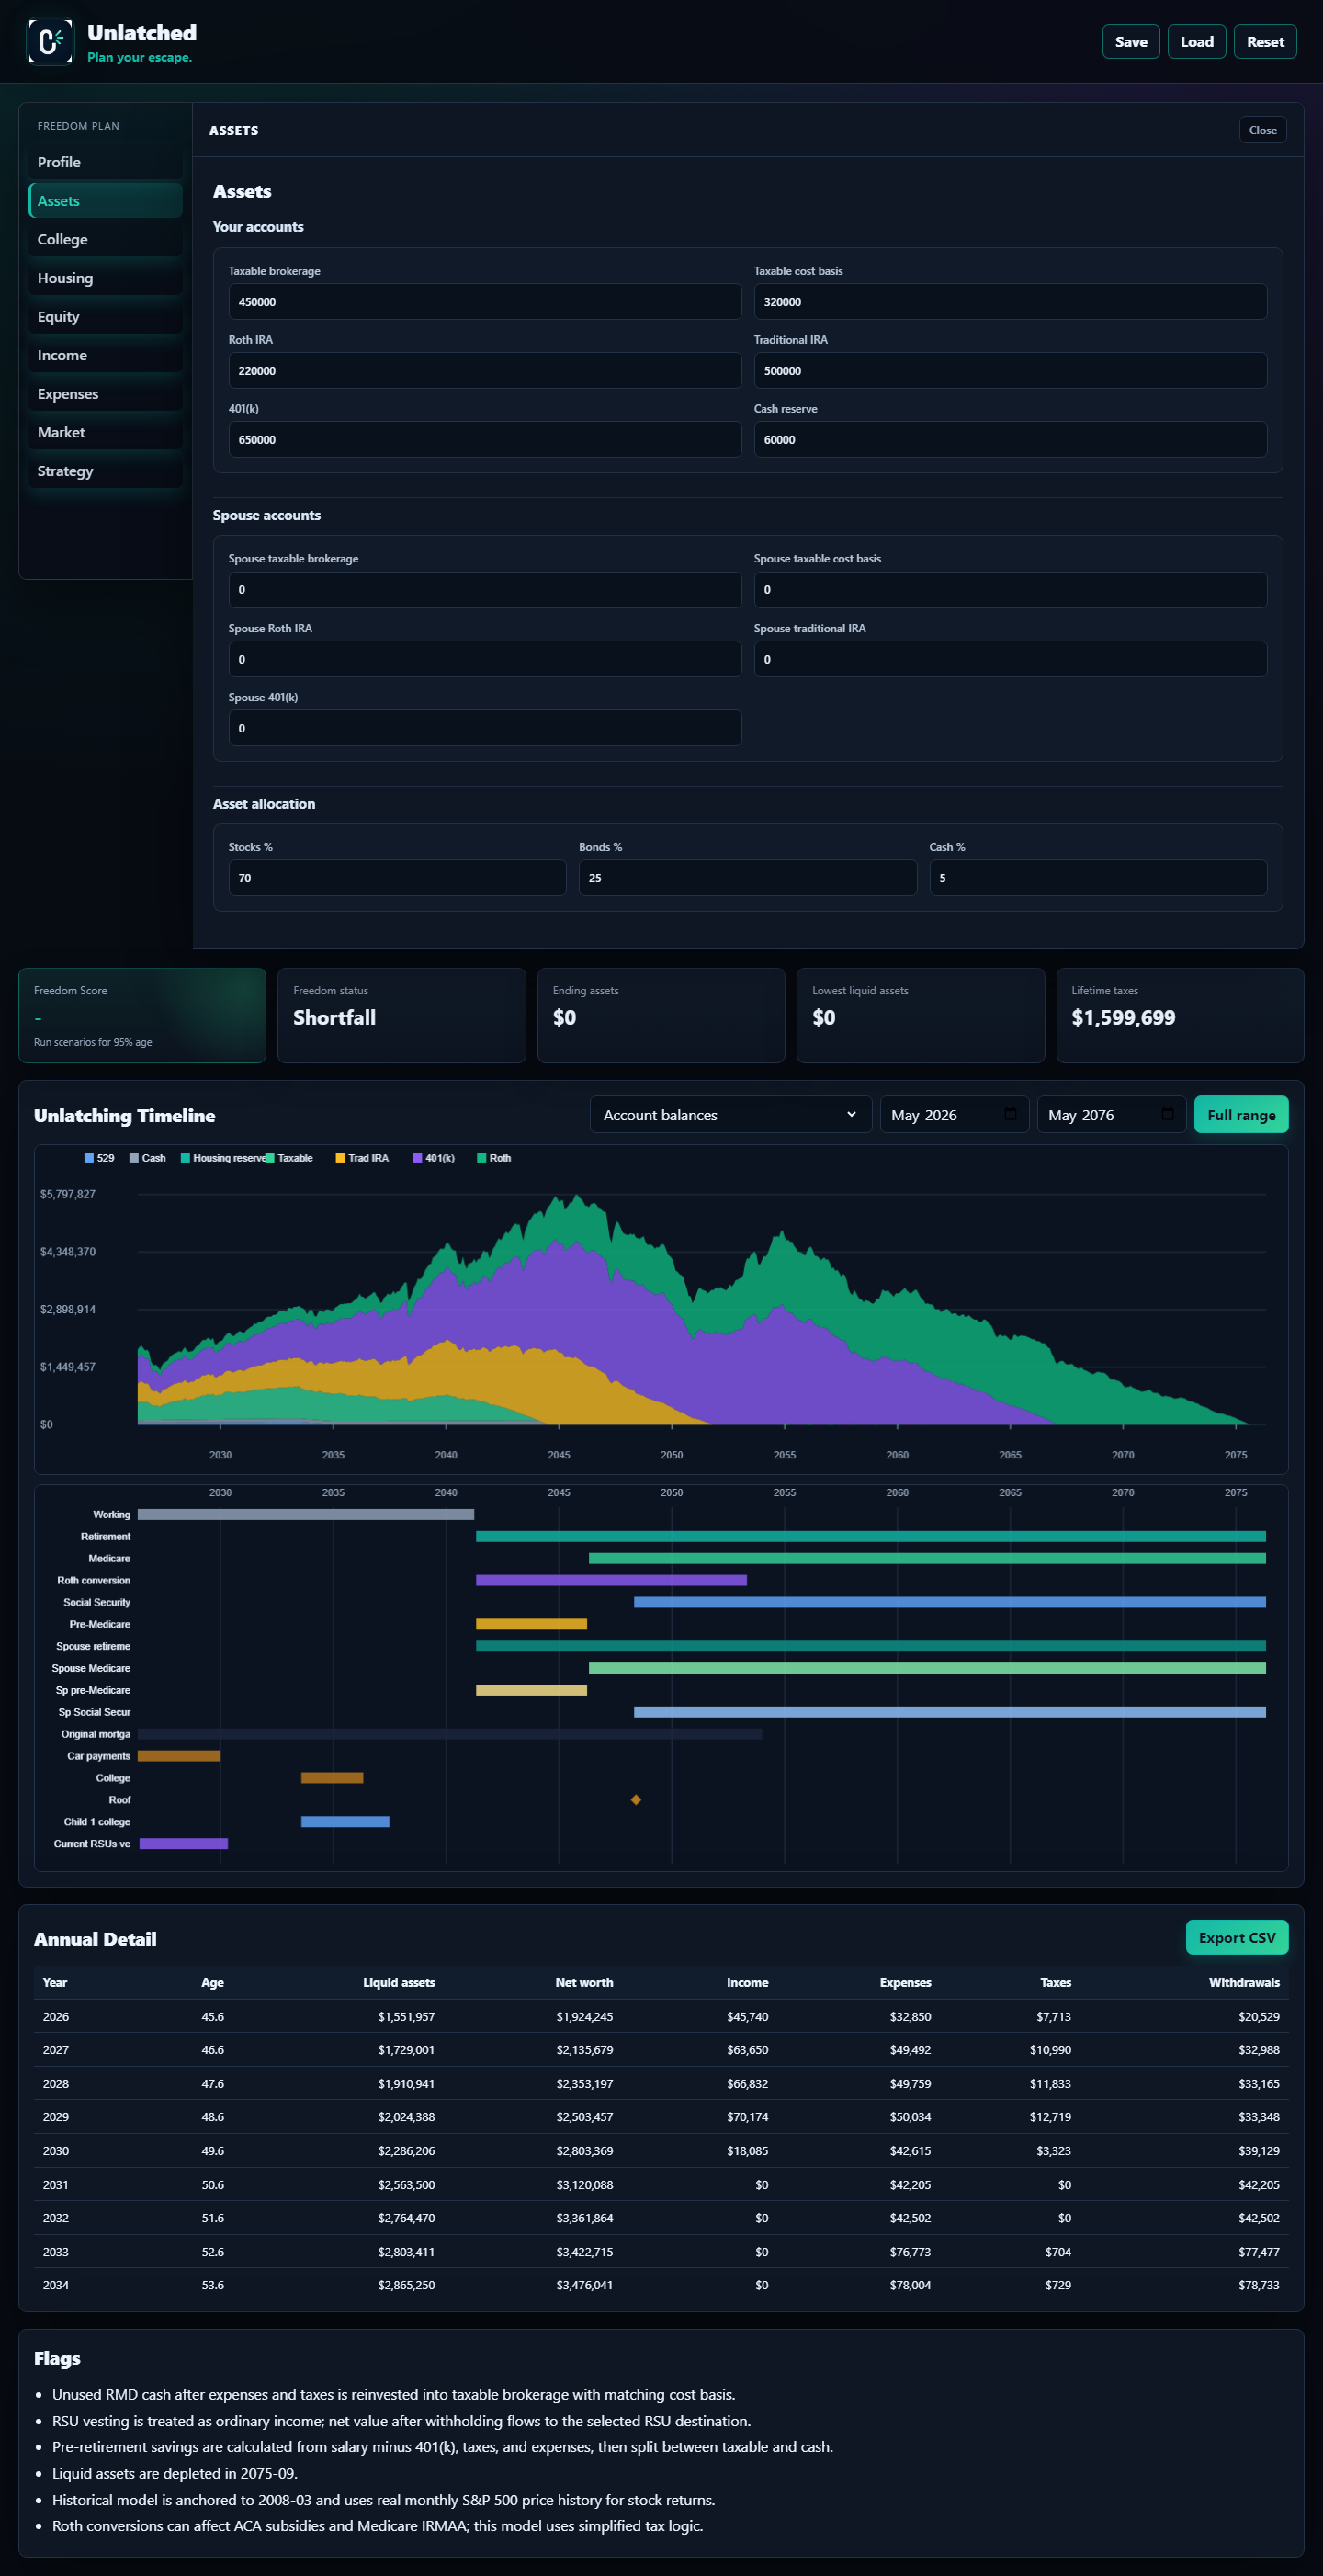Click the Freedom Score card

tap(142, 1015)
